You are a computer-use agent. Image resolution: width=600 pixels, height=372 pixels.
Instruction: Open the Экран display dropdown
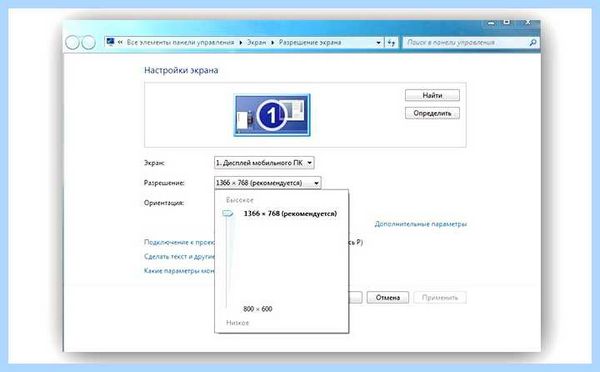tap(264, 163)
